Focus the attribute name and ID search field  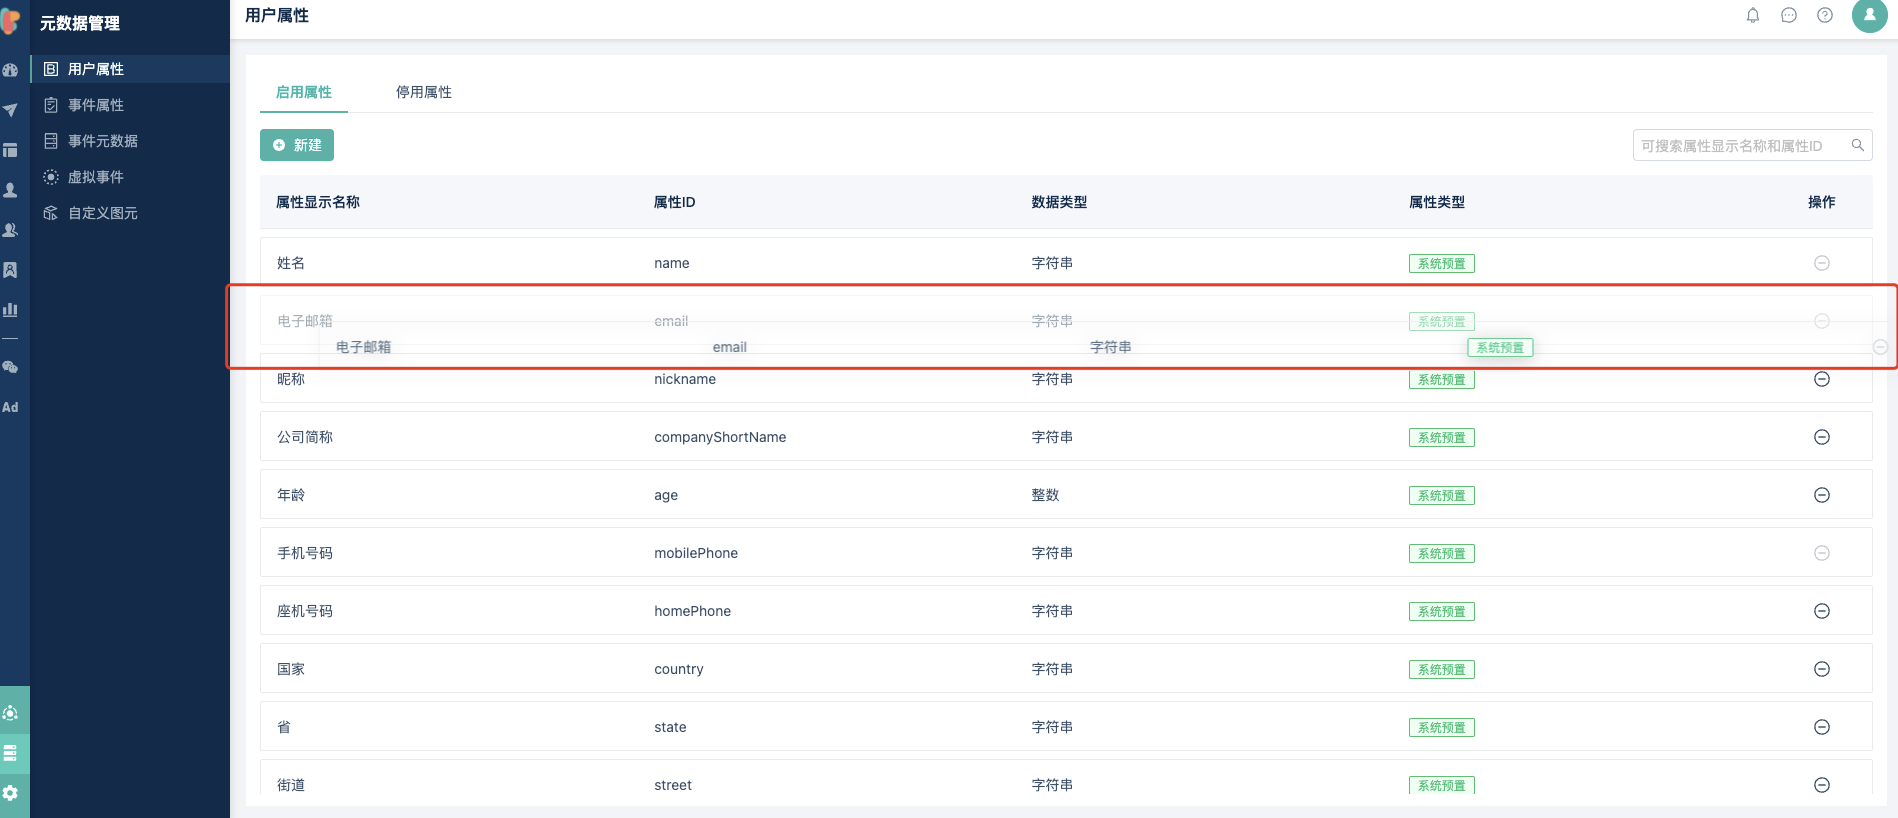click(x=1740, y=146)
